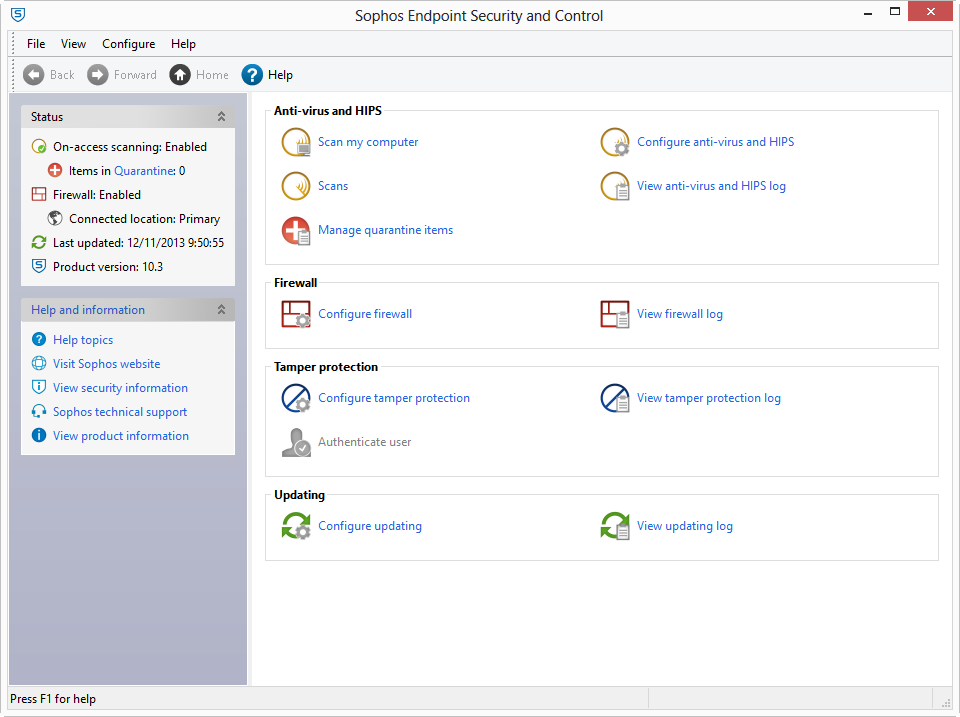Open the View updating log icon
960x717 pixels.
(x=615, y=527)
